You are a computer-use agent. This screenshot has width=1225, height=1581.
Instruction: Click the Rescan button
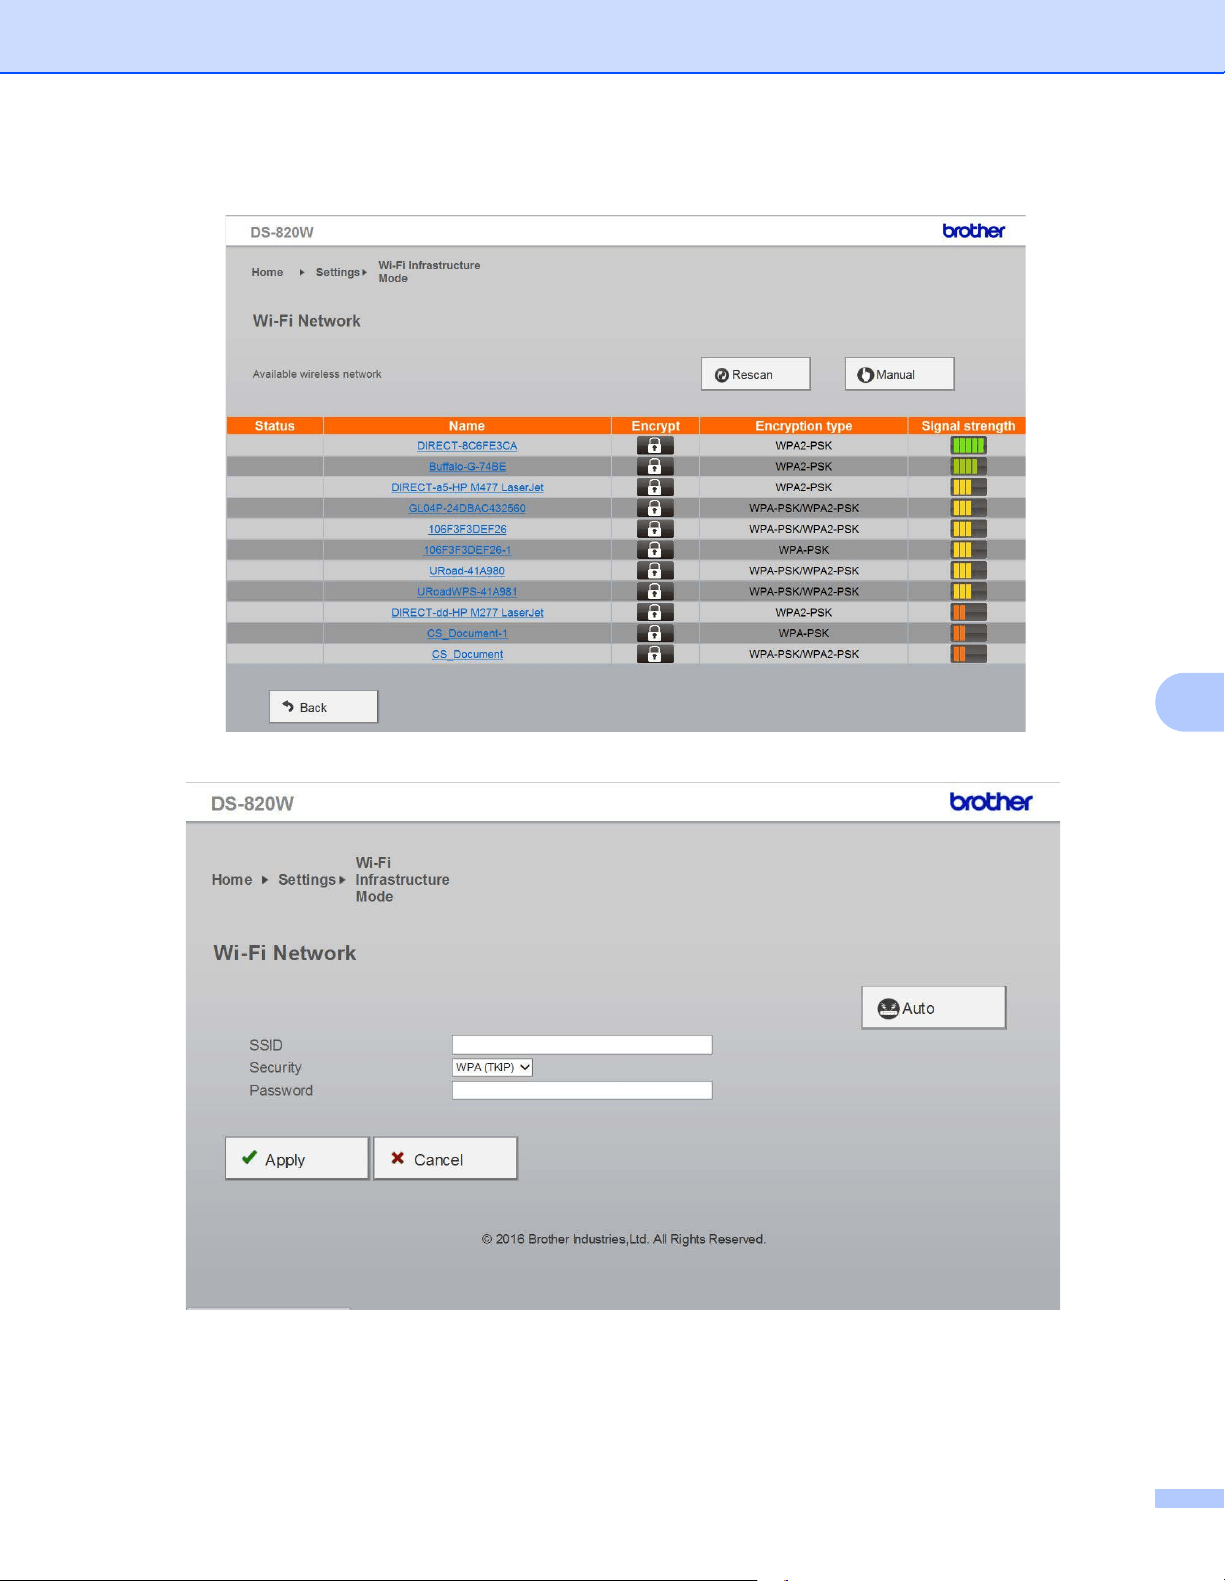coord(755,374)
